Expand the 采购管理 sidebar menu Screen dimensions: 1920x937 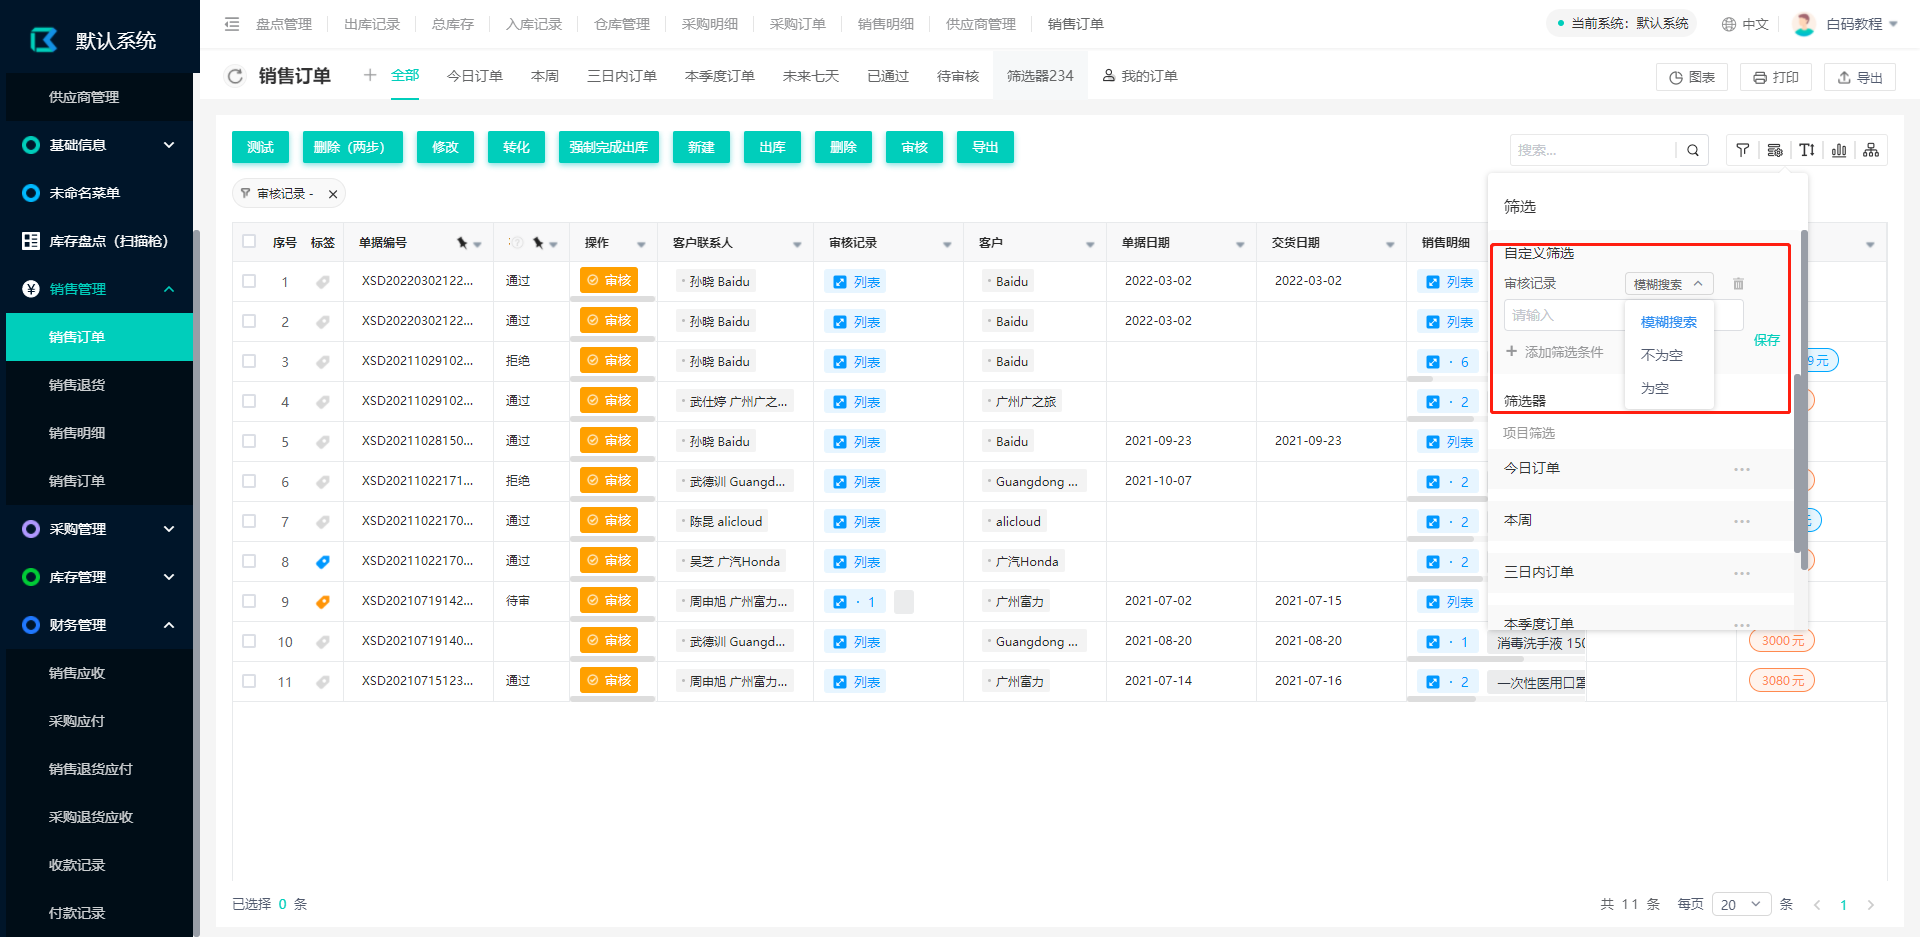point(169,529)
